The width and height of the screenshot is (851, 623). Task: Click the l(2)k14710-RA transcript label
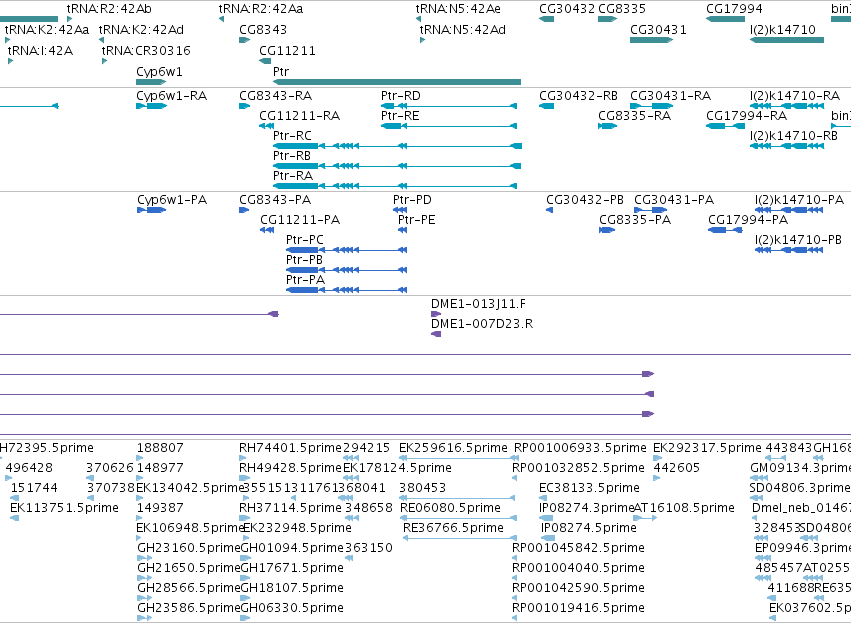pyautogui.click(x=795, y=96)
